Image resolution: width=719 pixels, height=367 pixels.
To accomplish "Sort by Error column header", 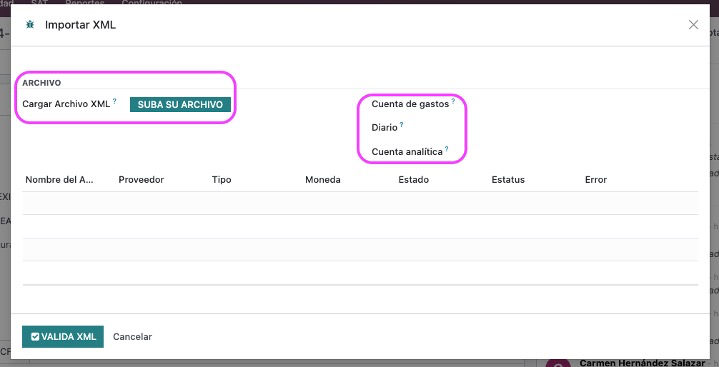I will tap(596, 180).
